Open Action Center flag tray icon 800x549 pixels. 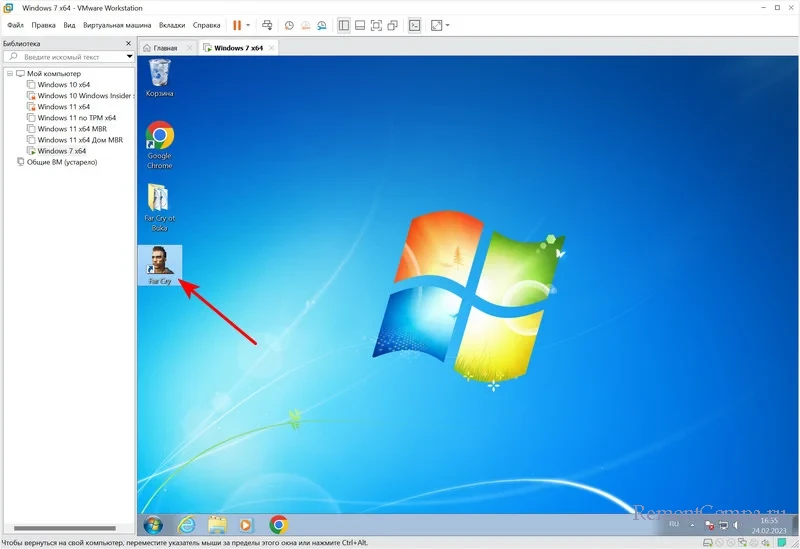[709, 525]
